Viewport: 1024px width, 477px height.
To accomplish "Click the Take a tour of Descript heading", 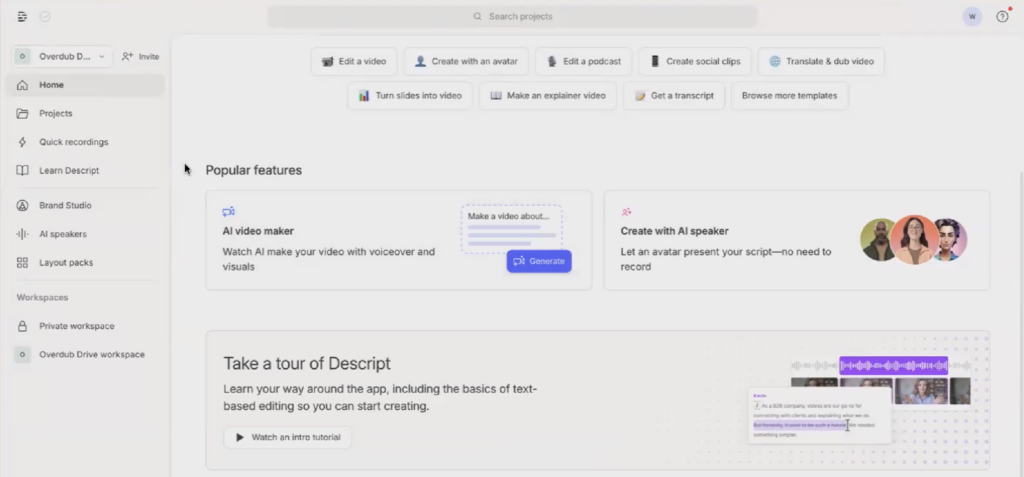I will (307, 363).
